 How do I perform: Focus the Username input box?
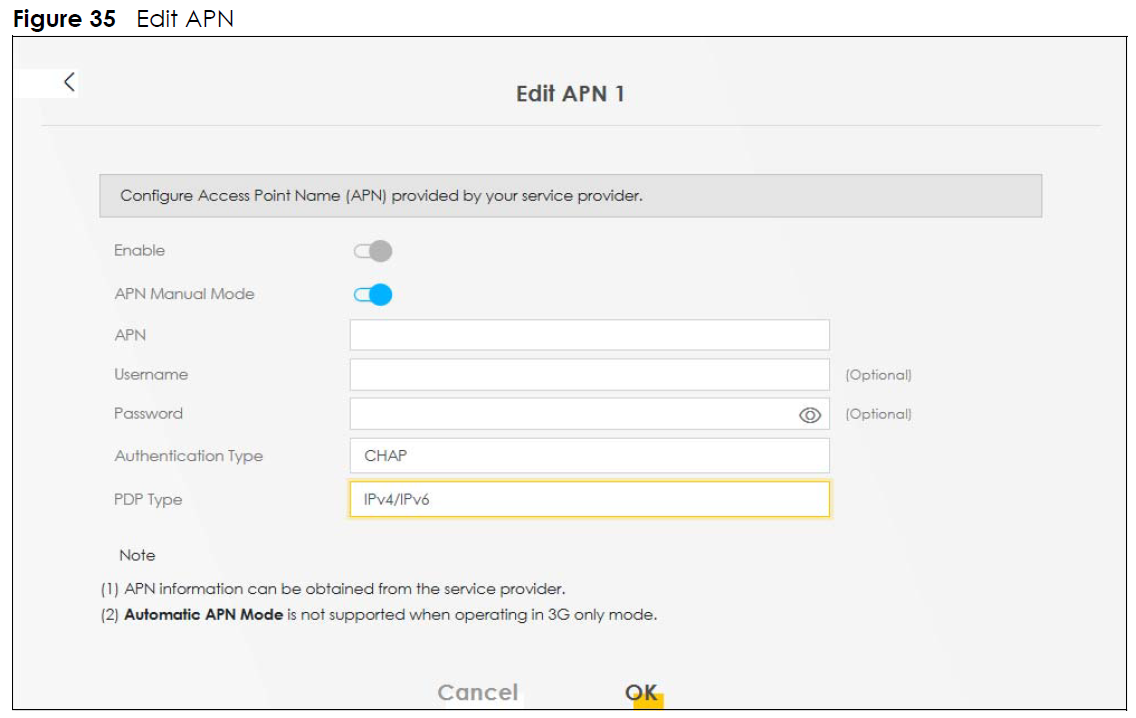coord(589,375)
